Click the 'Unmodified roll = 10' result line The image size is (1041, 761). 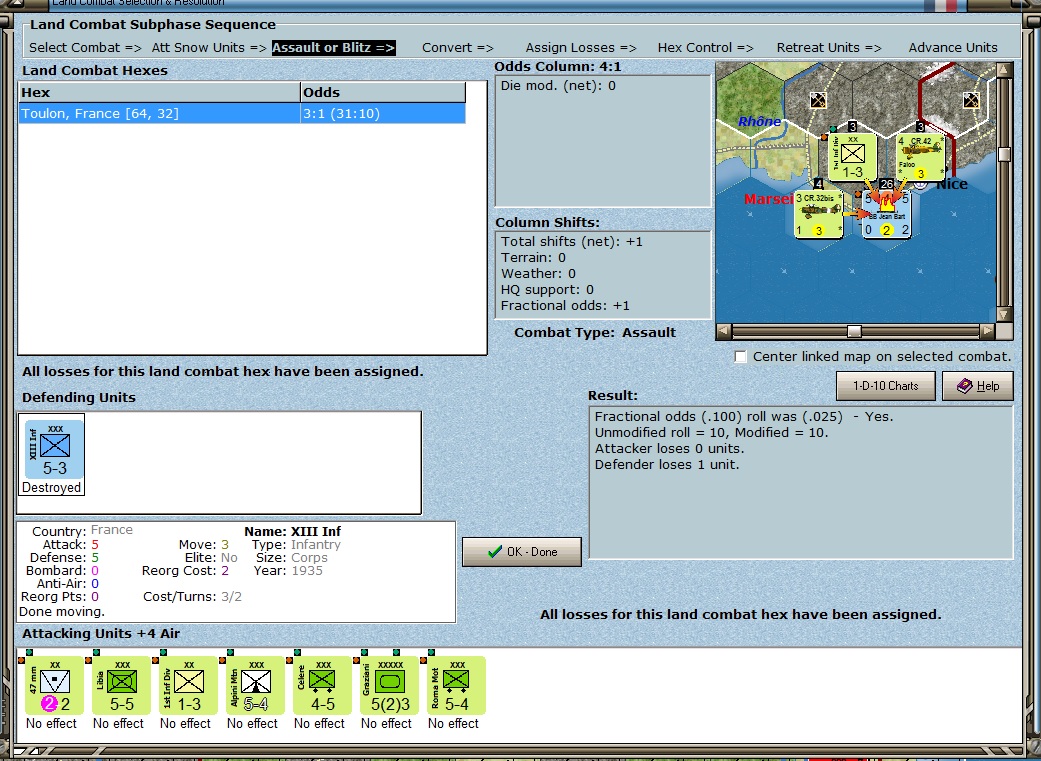(x=711, y=433)
